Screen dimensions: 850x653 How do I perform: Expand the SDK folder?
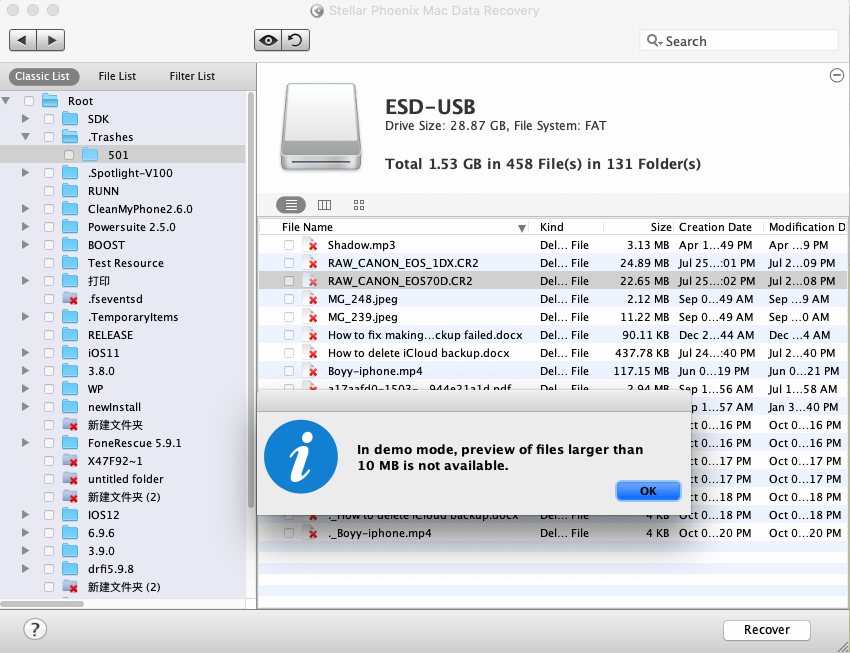click(25, 118)
